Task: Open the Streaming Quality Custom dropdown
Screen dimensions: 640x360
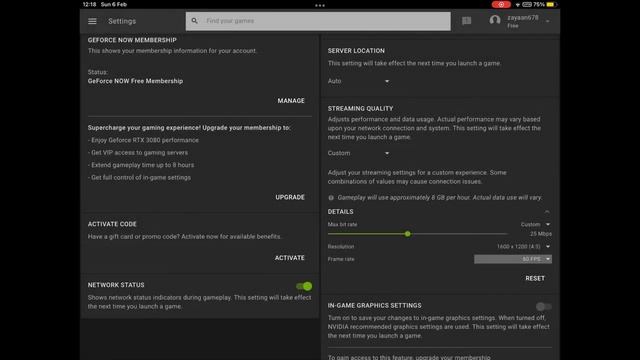Action: pyautogui.click(x=358, y=153)
